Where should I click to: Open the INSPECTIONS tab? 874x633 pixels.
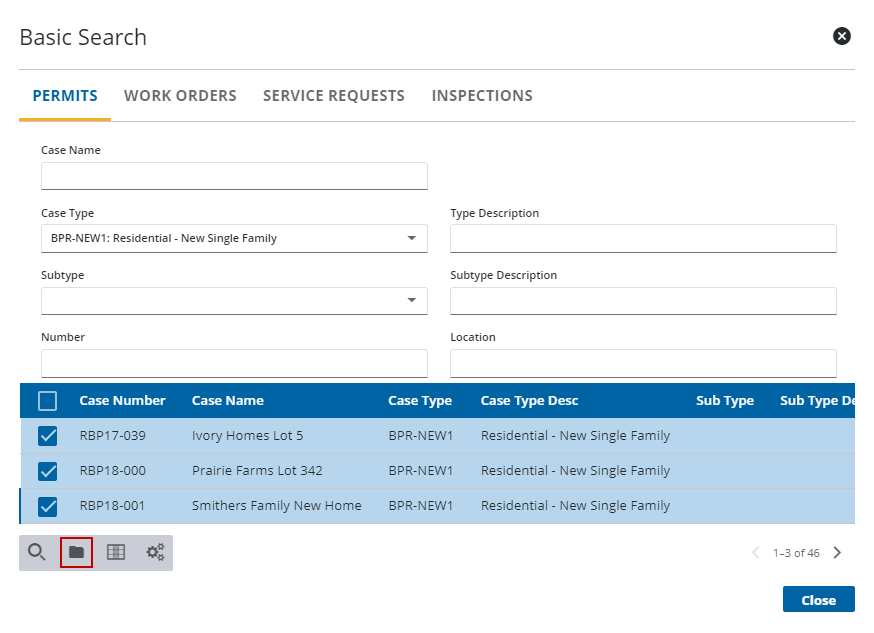click(482, 95)
